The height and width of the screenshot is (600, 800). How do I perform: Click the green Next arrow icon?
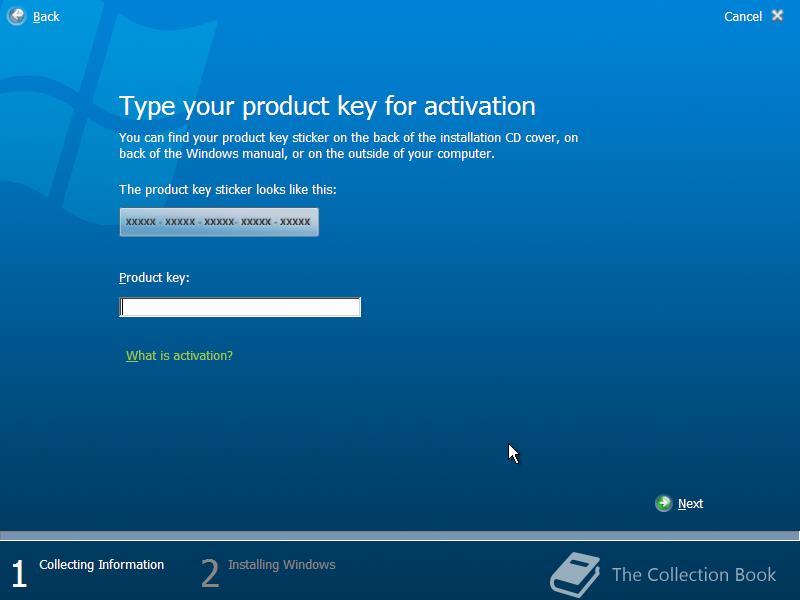coord(663,504)
